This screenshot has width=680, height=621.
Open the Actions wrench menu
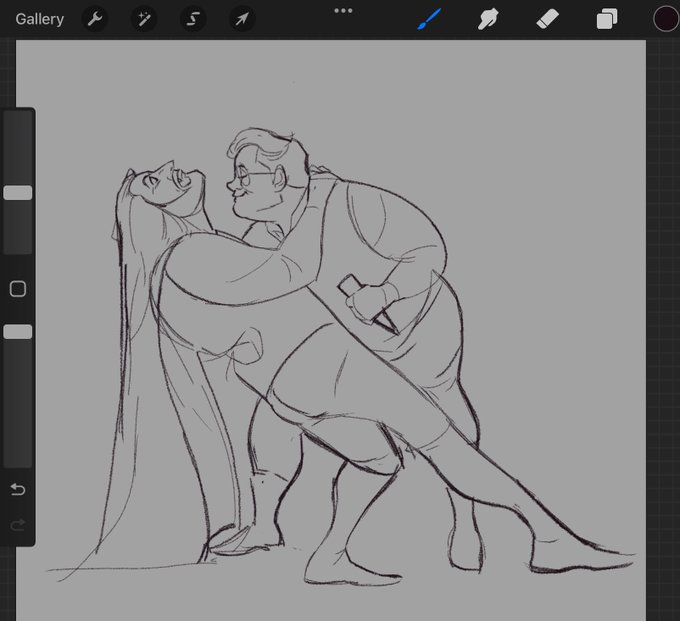(95, 19)
